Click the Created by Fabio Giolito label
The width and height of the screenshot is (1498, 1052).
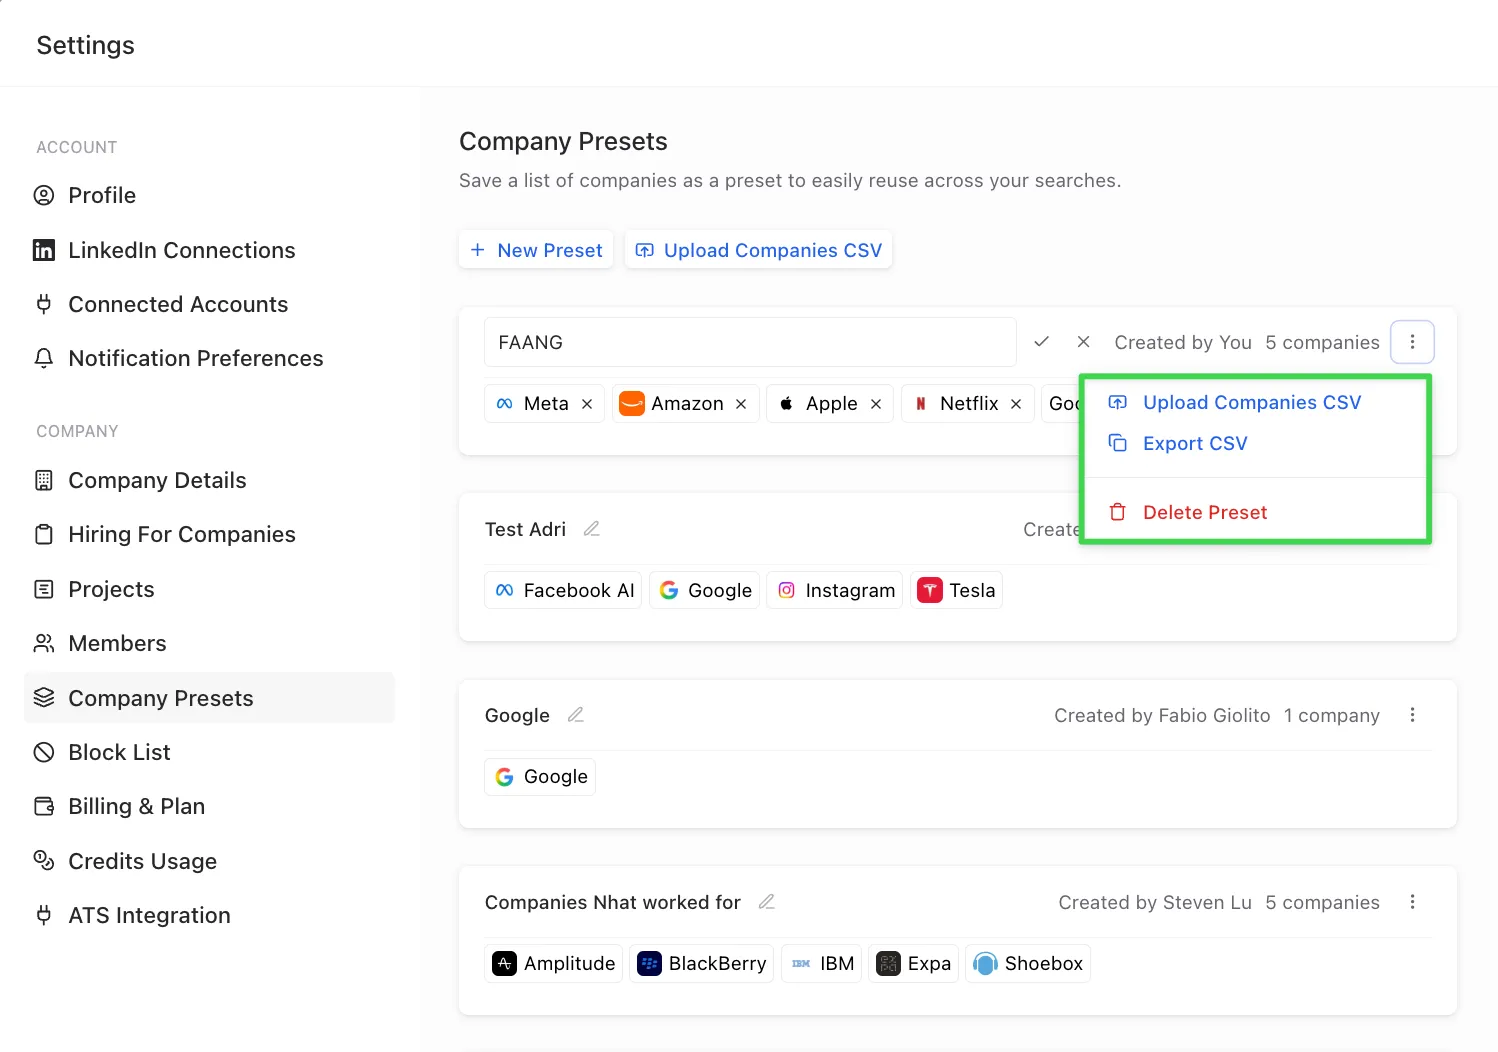click(1162, 715)
